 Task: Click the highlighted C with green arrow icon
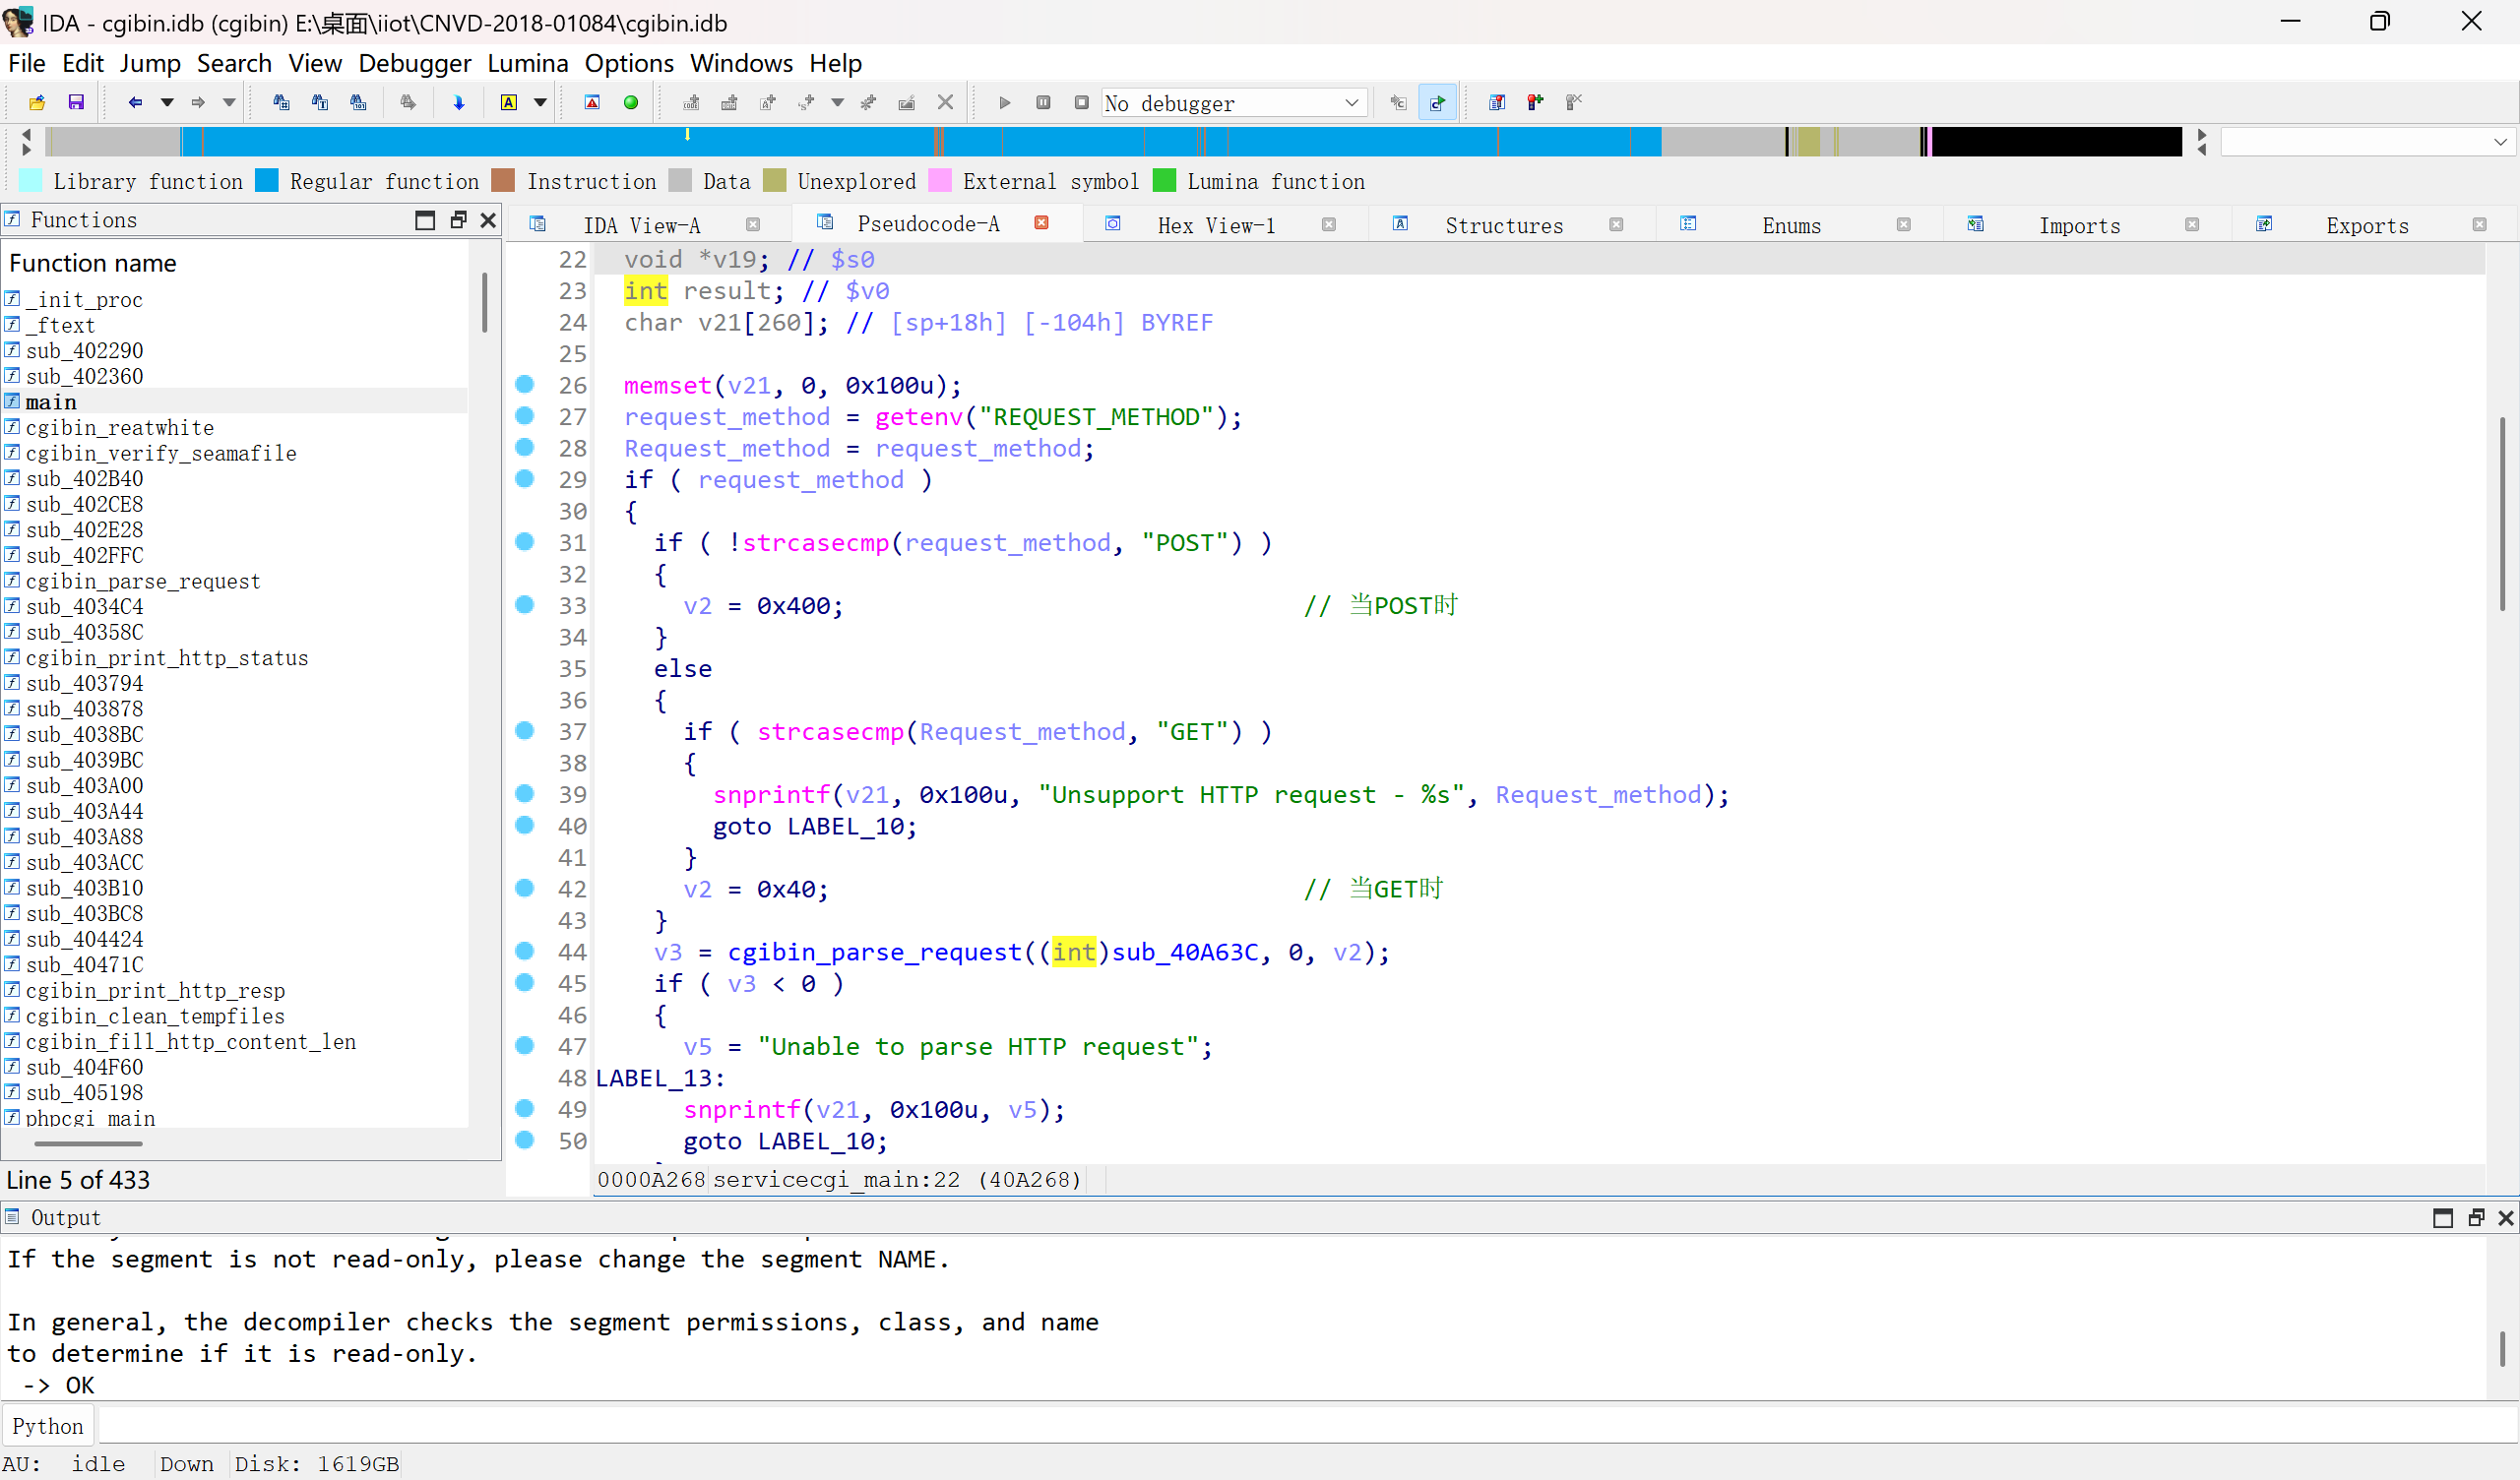(x=1437, y=102)
